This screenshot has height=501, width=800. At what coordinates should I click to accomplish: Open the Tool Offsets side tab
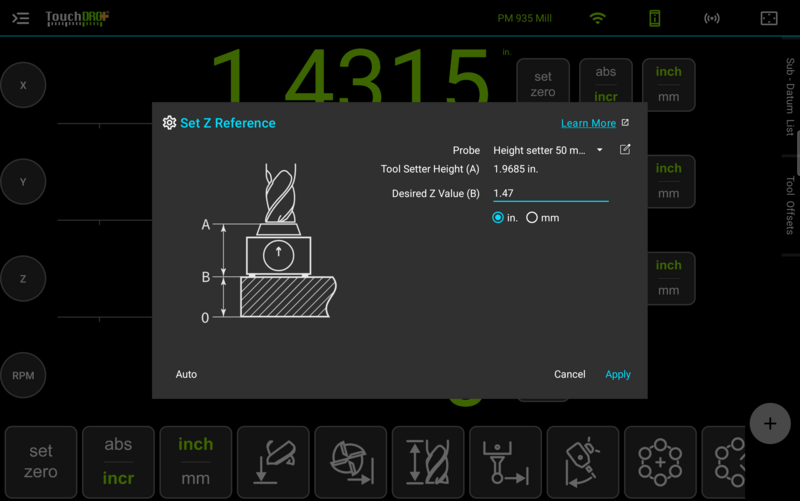(790, 205)
